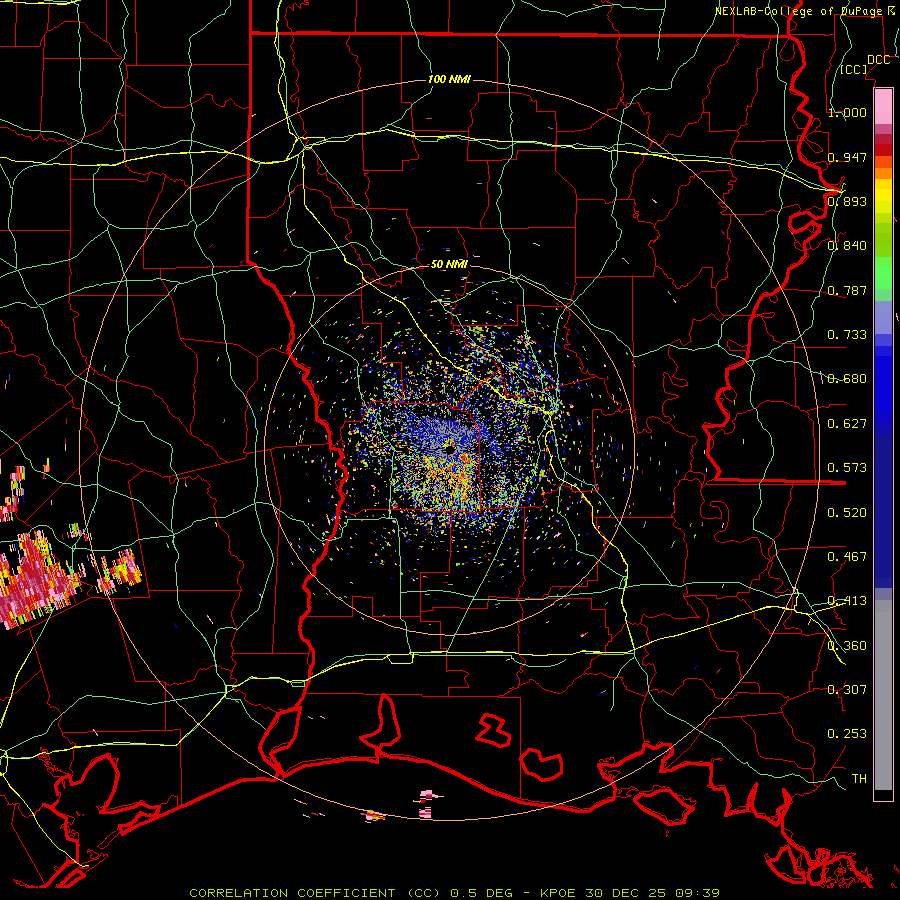Screen dimensions: 900x900
Task: Select the 0.520 scale value
Action: tap(847, 513)
